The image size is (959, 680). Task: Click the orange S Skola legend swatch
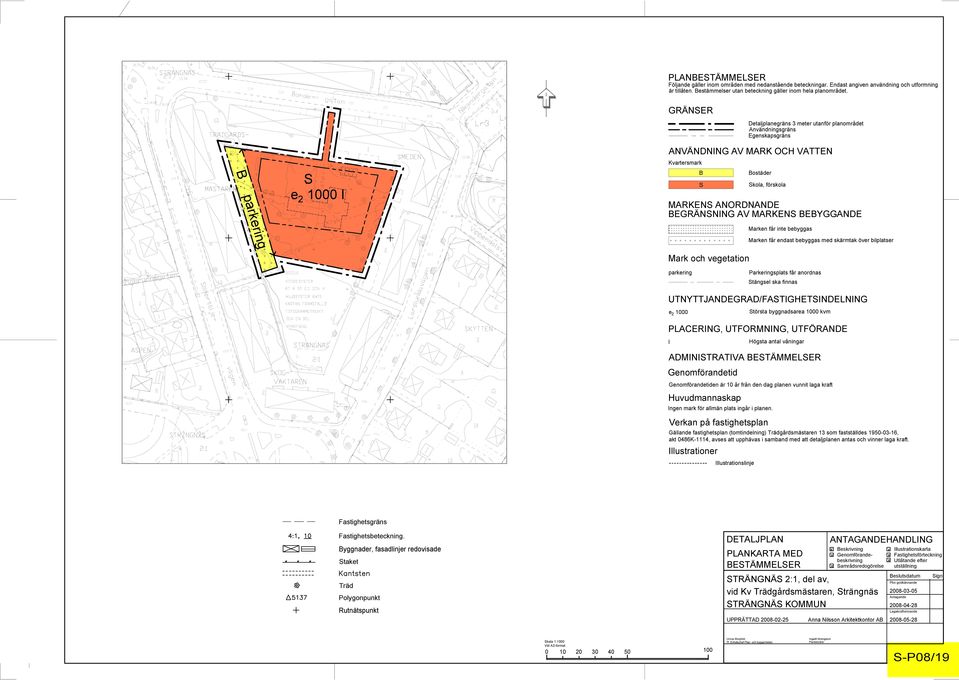tap(700, 185)
